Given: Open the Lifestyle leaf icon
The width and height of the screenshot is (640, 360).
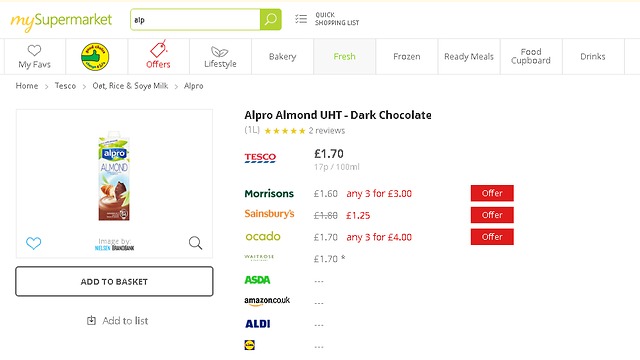Looking at the screenshot, I should click(x=220, y=51).
